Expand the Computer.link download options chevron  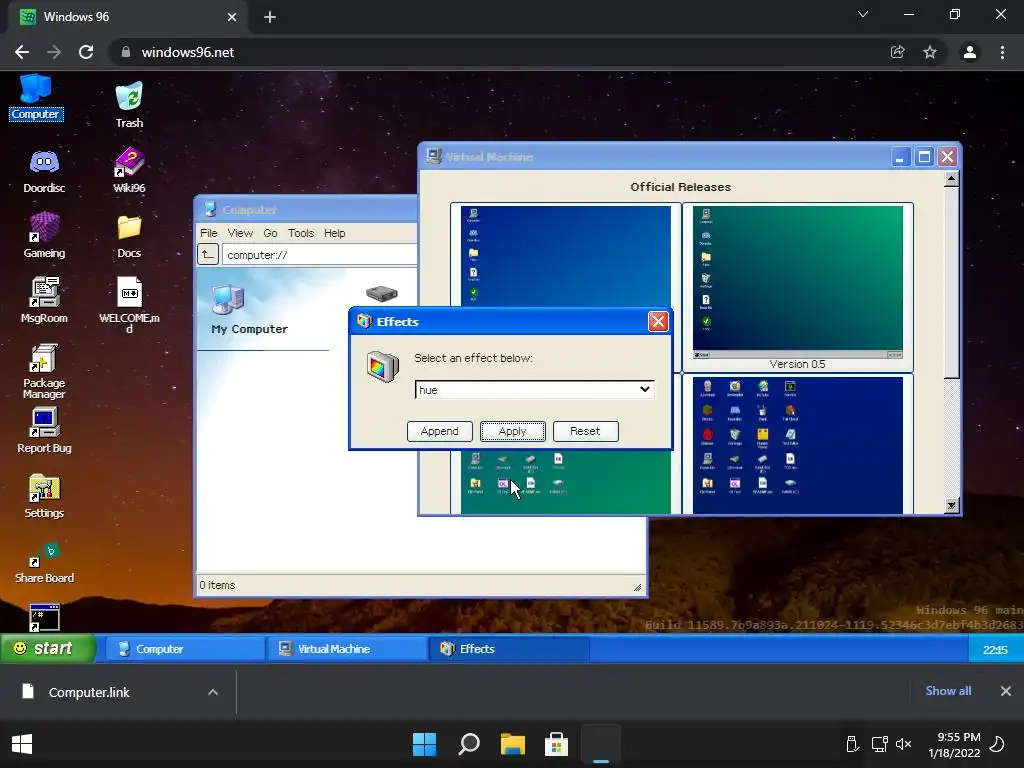[213, 692]
